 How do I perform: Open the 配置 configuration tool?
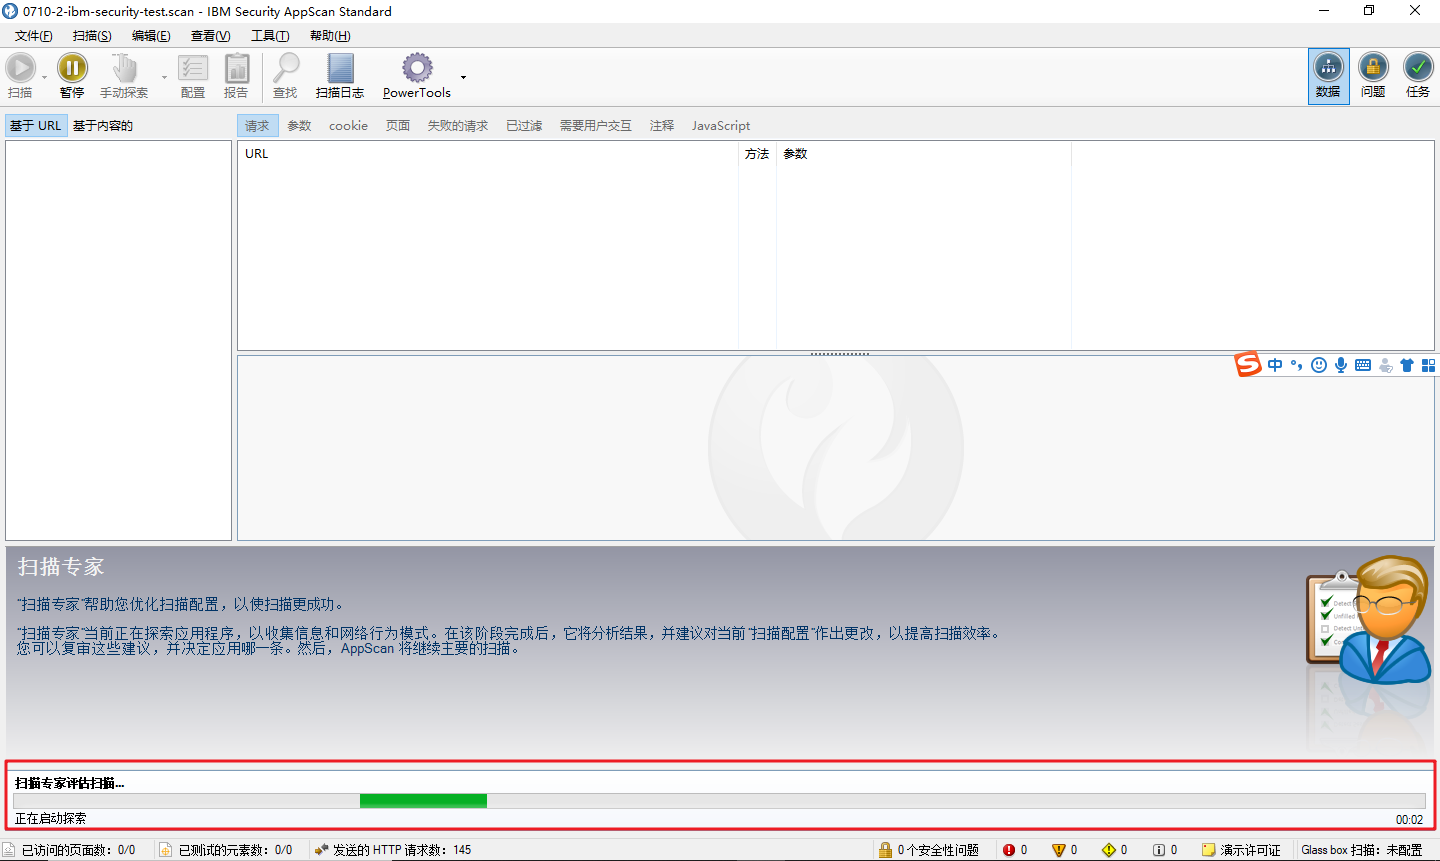tap(193, 76)
